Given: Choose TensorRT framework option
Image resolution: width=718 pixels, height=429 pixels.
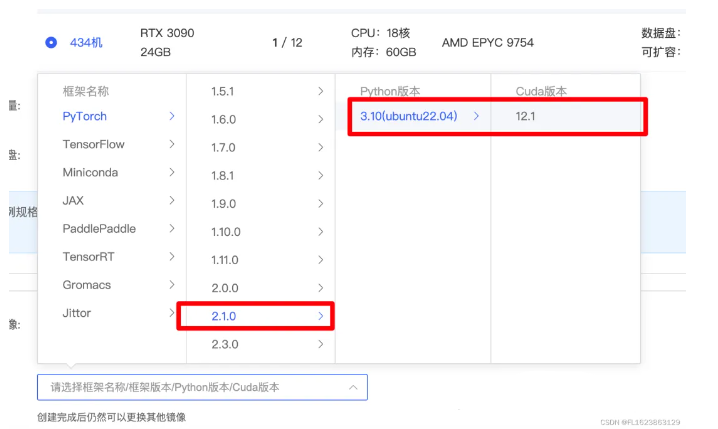Looking at the screenshot, I should point(88,256).
